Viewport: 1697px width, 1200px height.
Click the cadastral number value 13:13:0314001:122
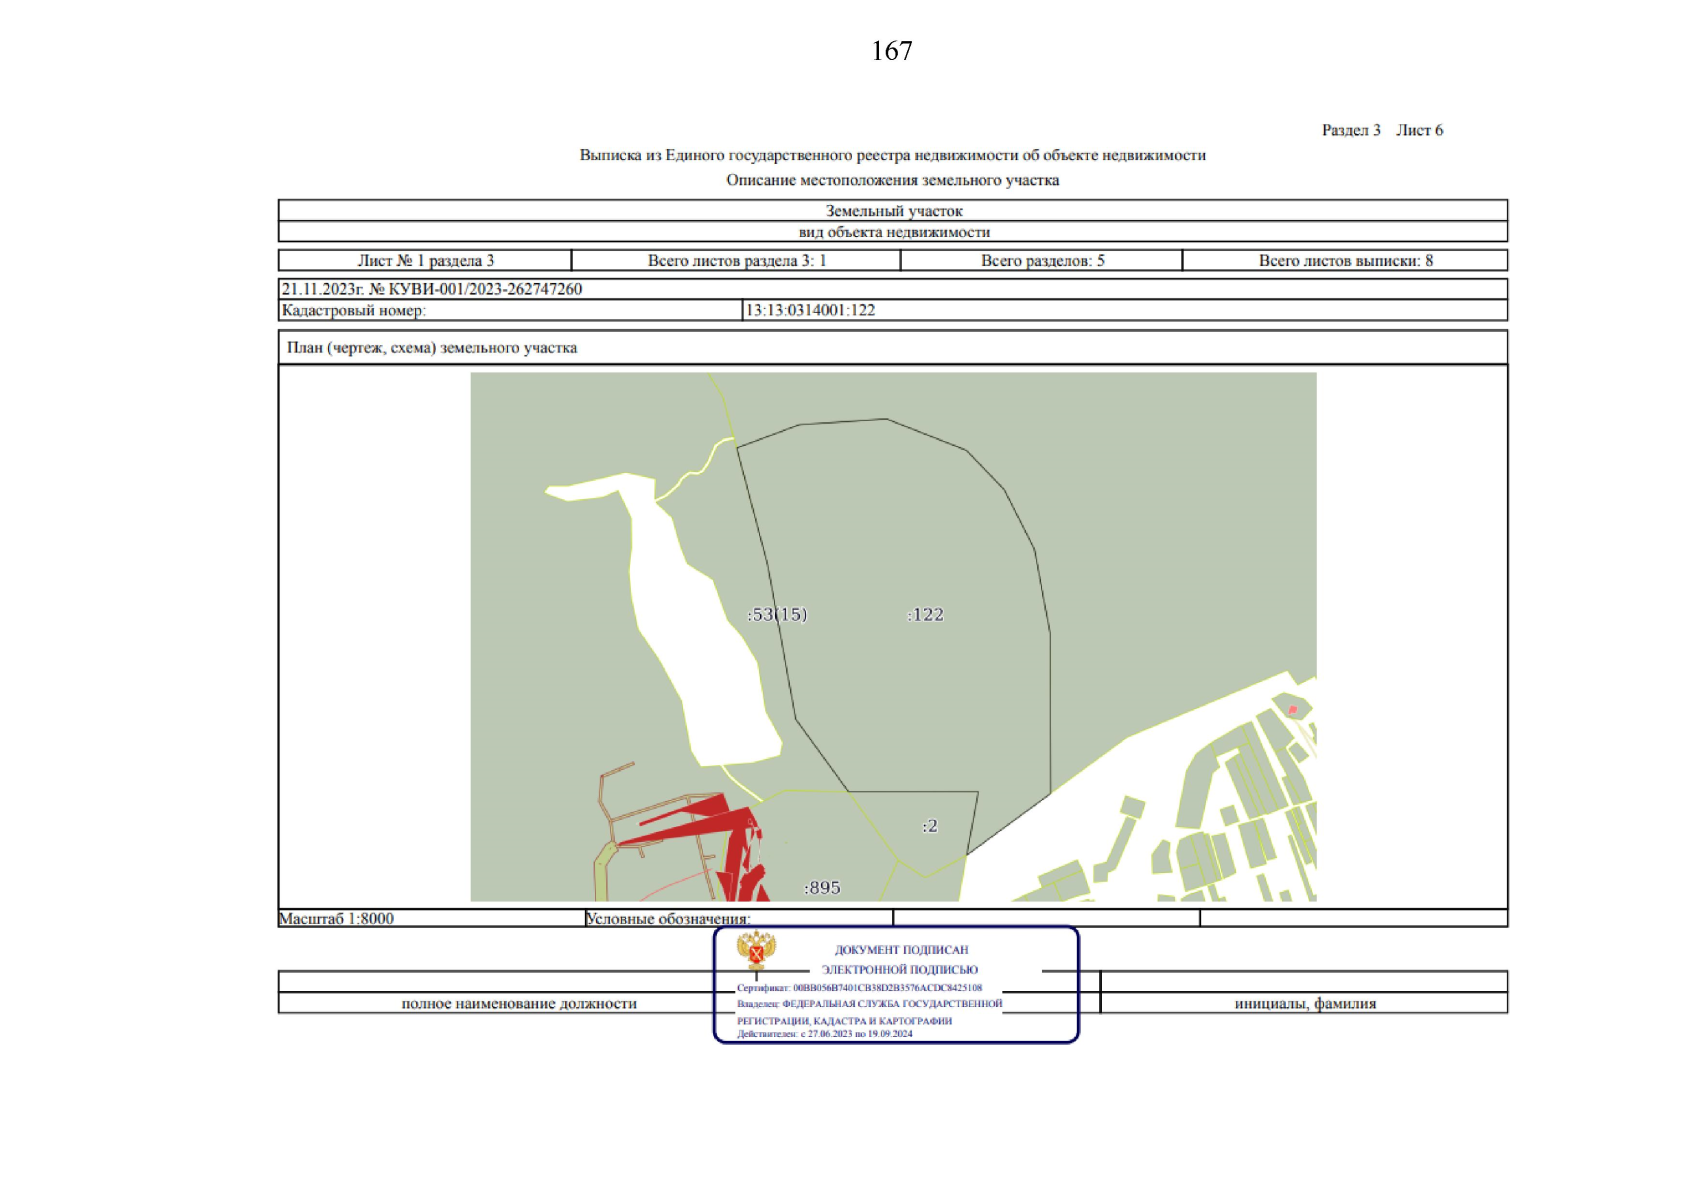coord(810,310)
